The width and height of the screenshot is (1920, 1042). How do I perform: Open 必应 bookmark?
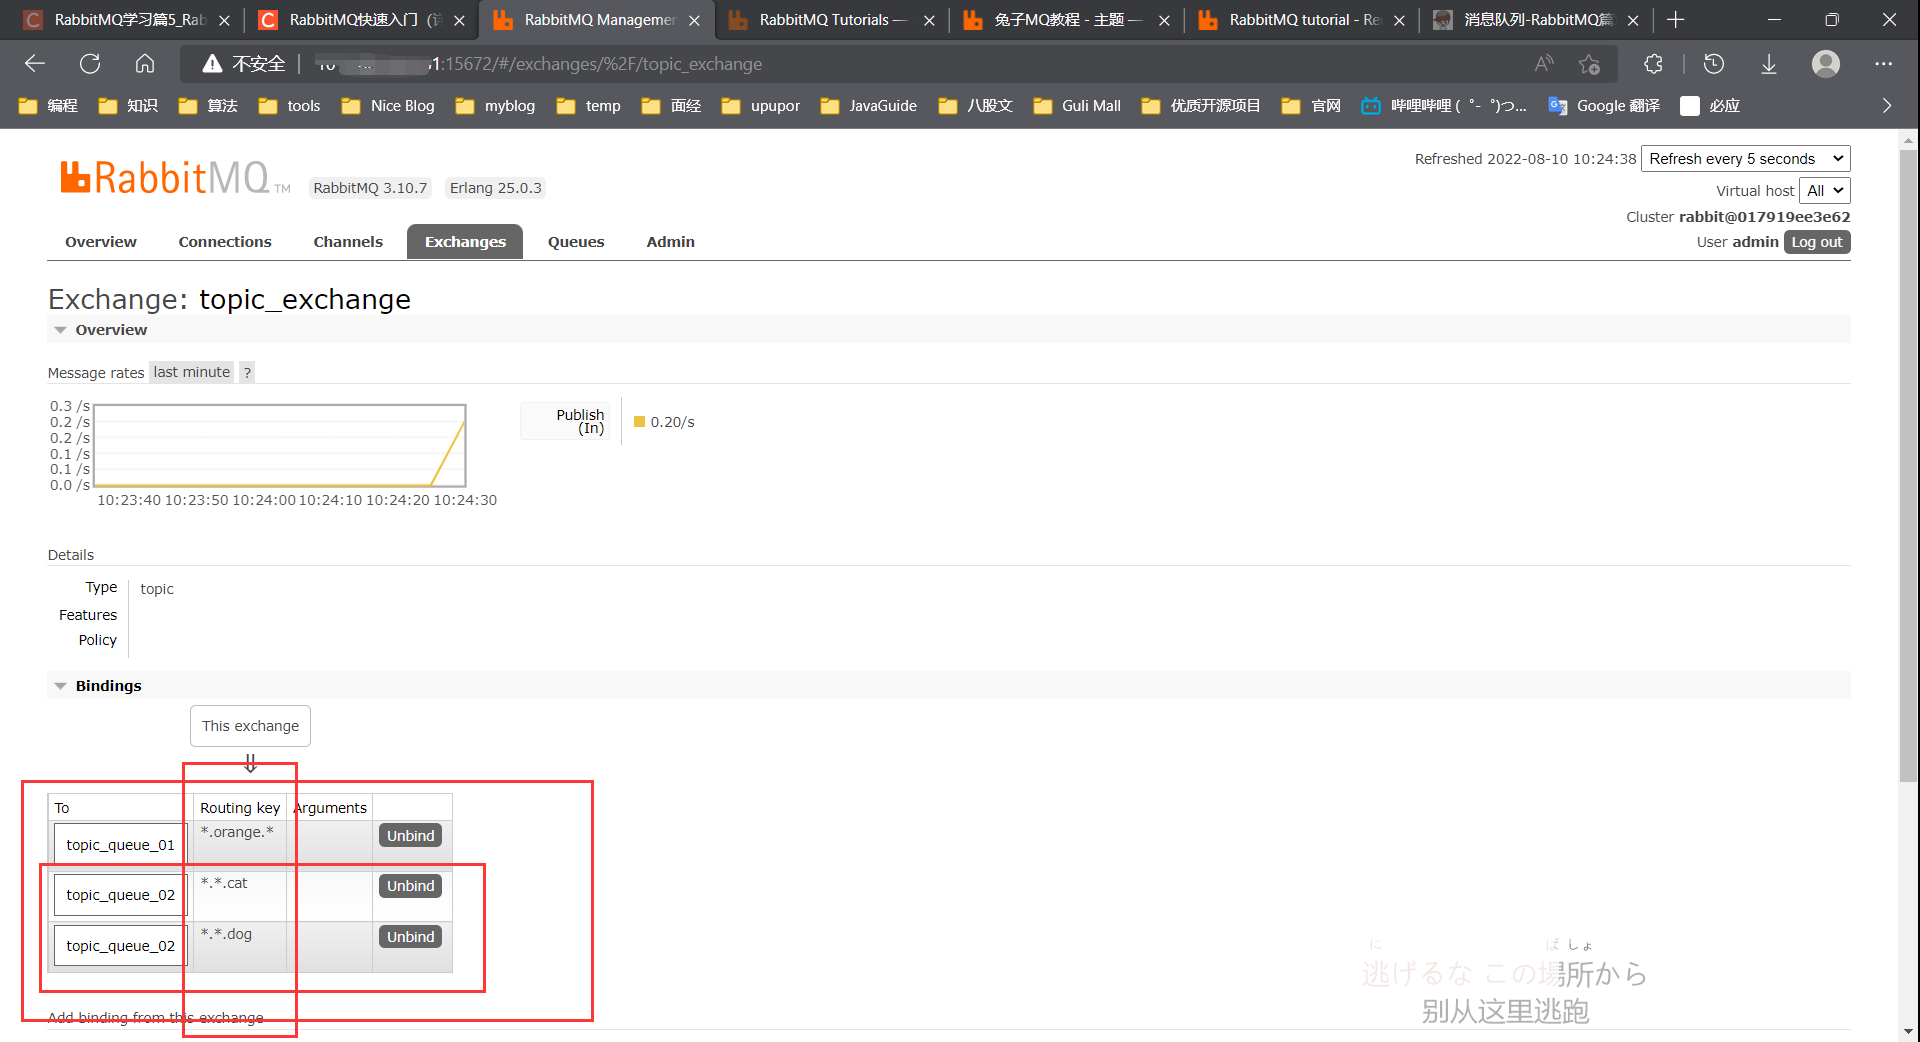pos(1711,106)
